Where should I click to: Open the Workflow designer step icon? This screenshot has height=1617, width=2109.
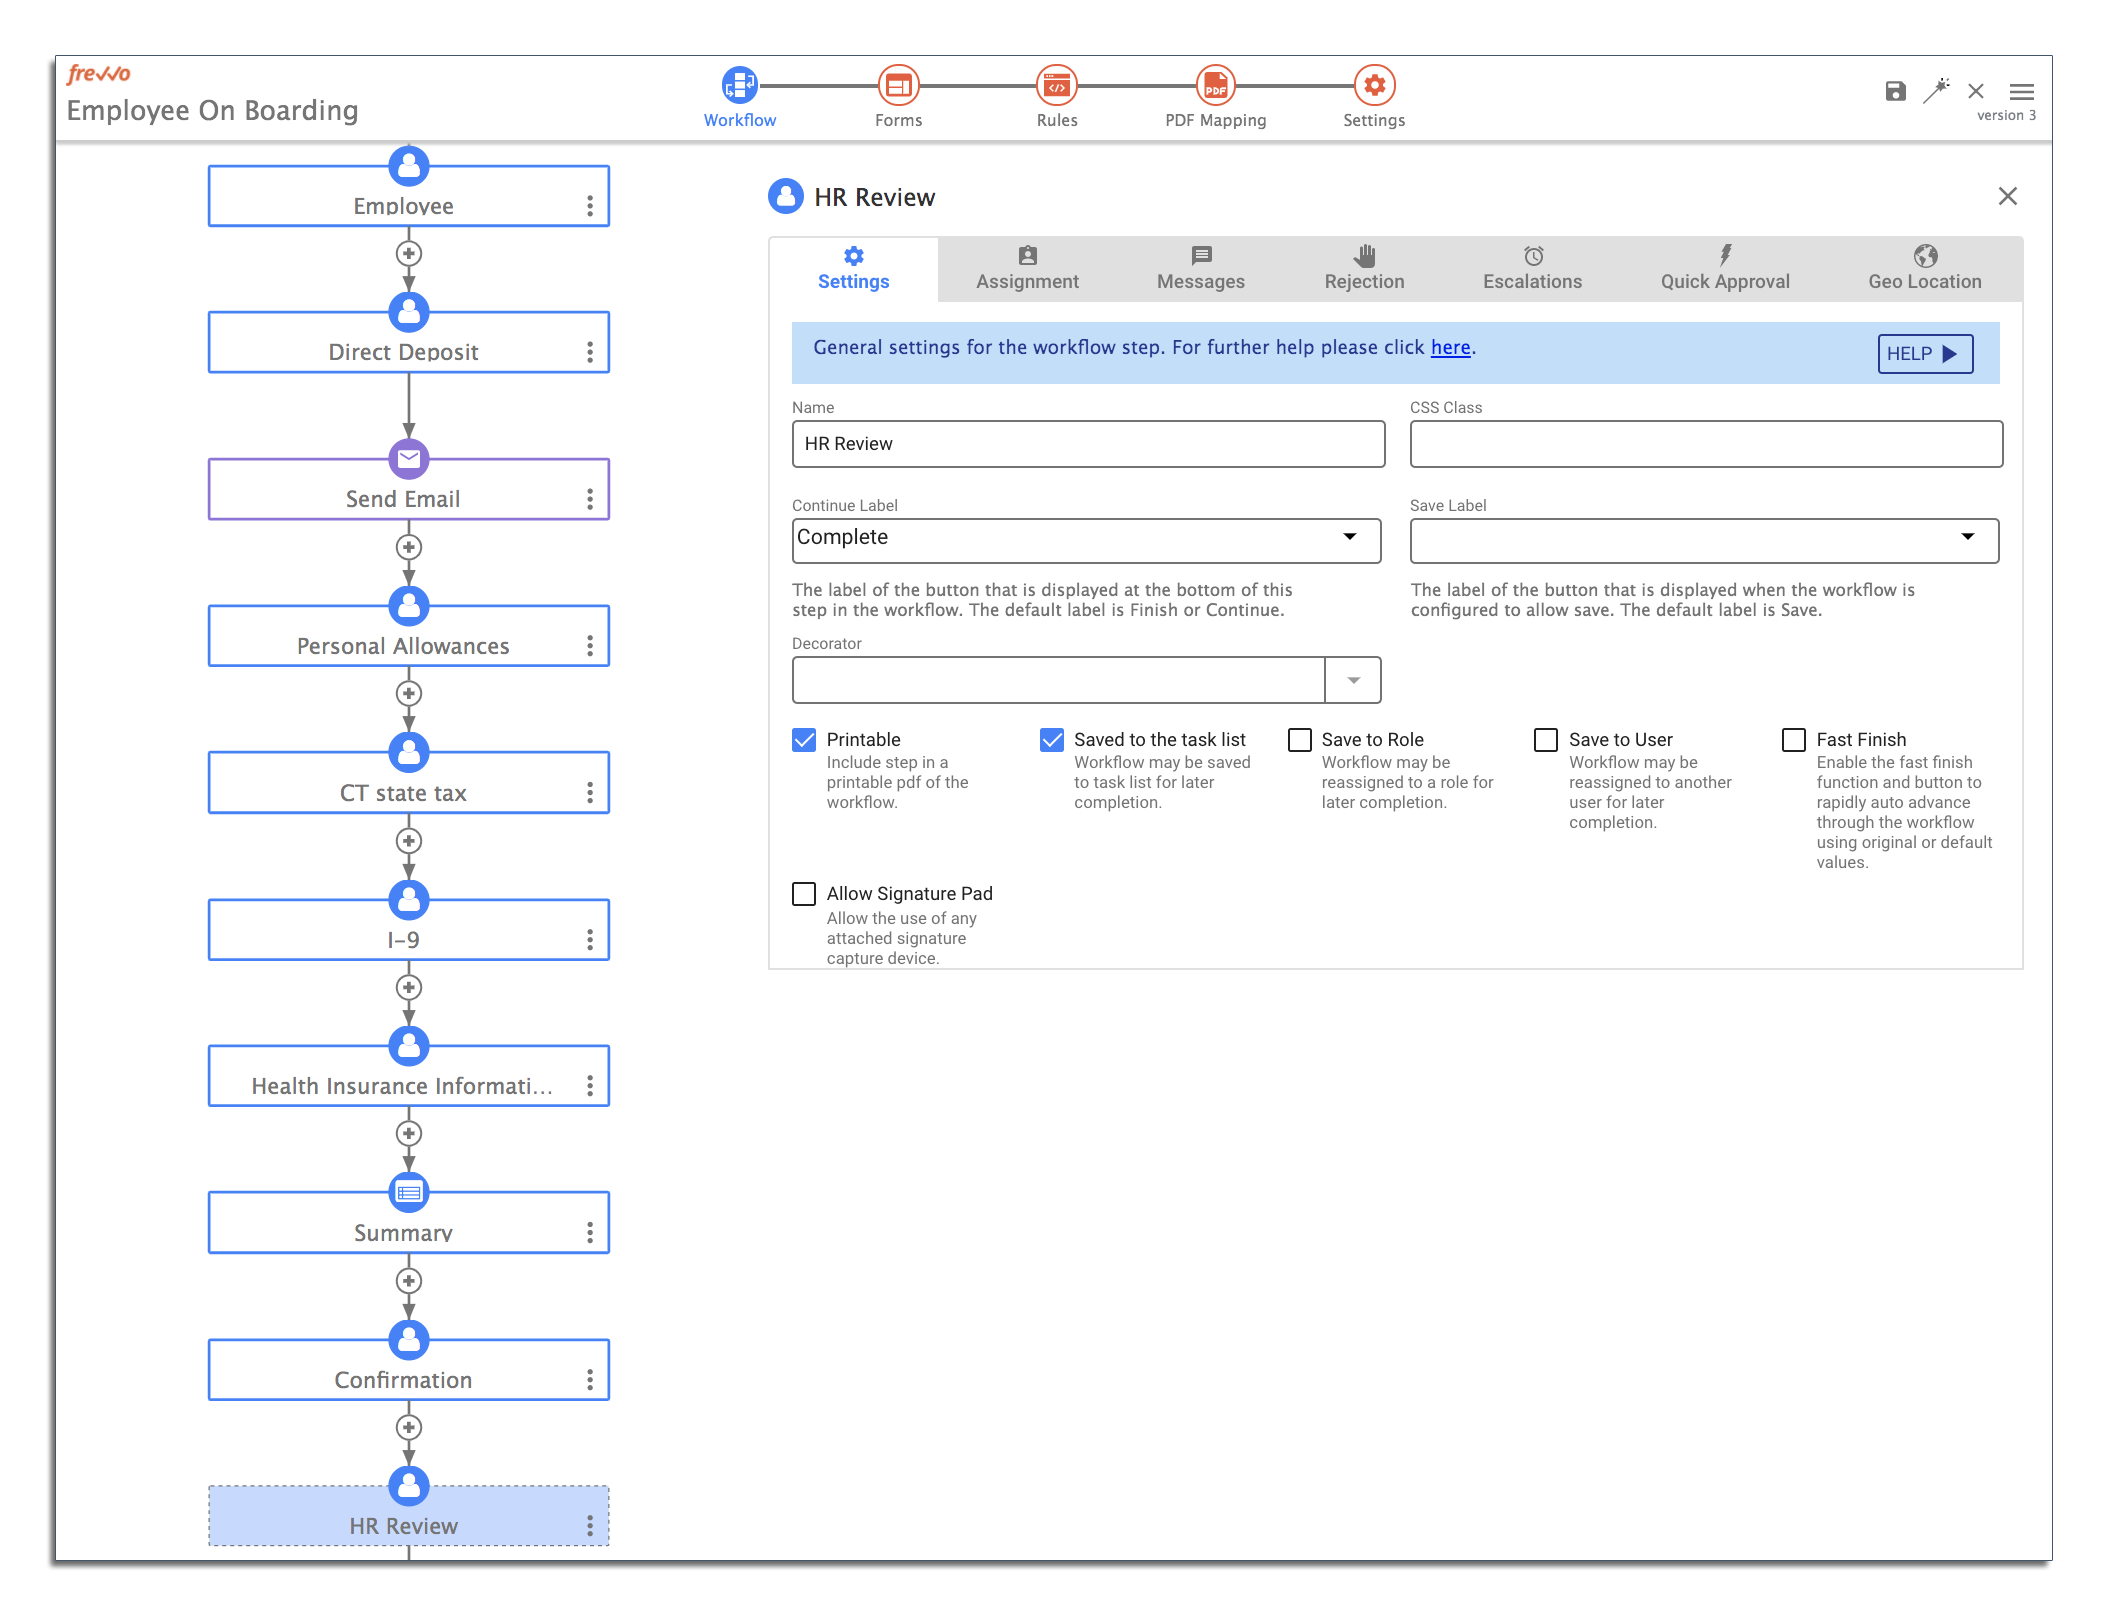point(739,86)
